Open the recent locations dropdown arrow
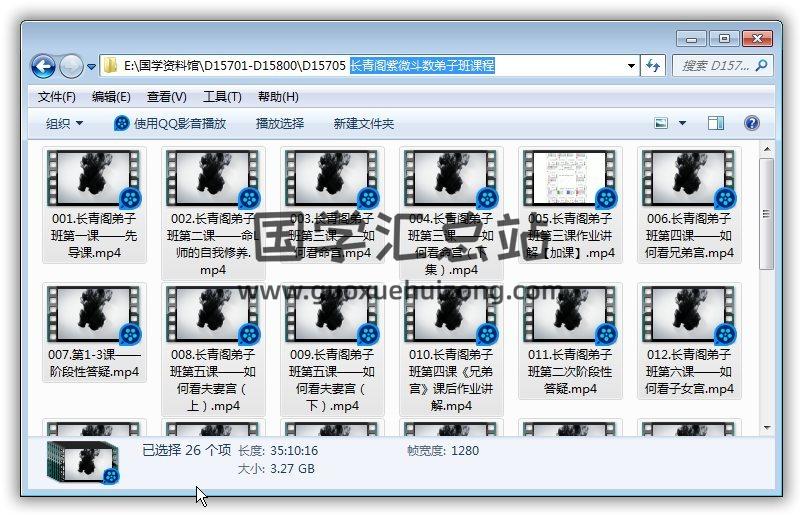 point(92,67)
